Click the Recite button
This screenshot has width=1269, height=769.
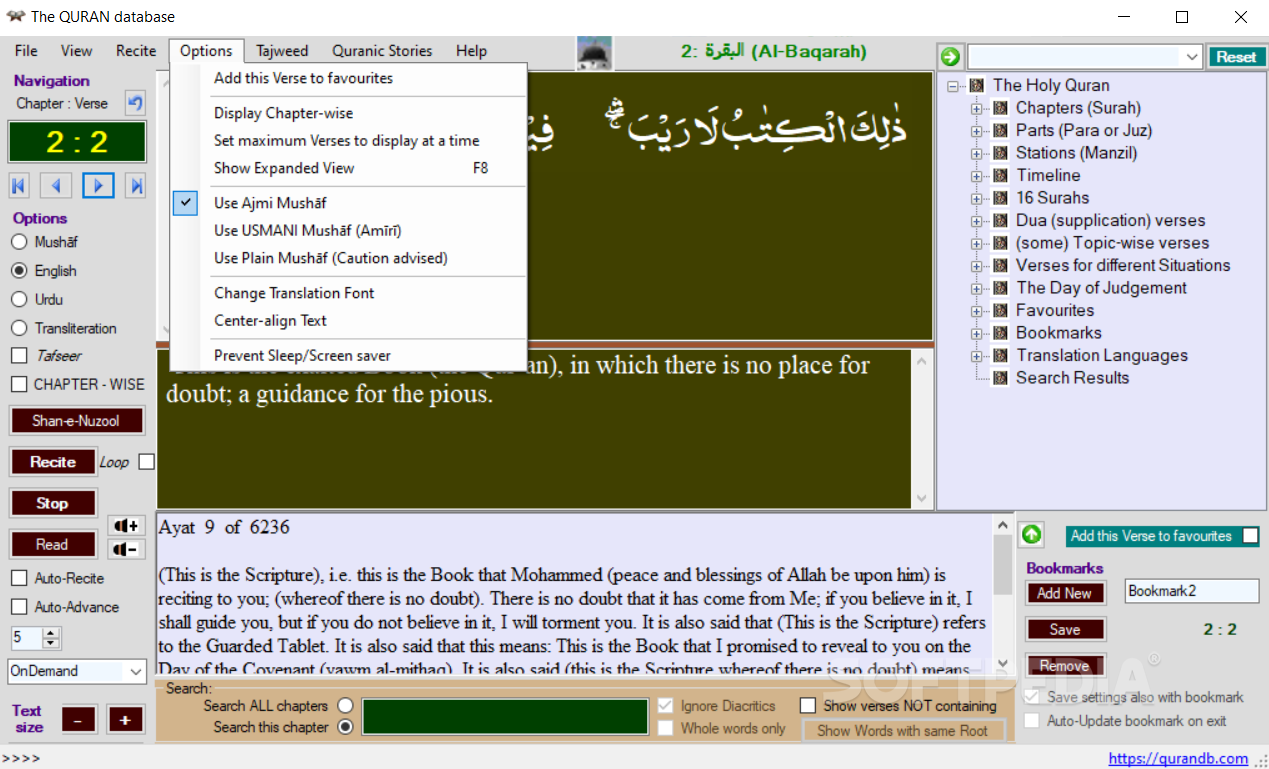53,462
